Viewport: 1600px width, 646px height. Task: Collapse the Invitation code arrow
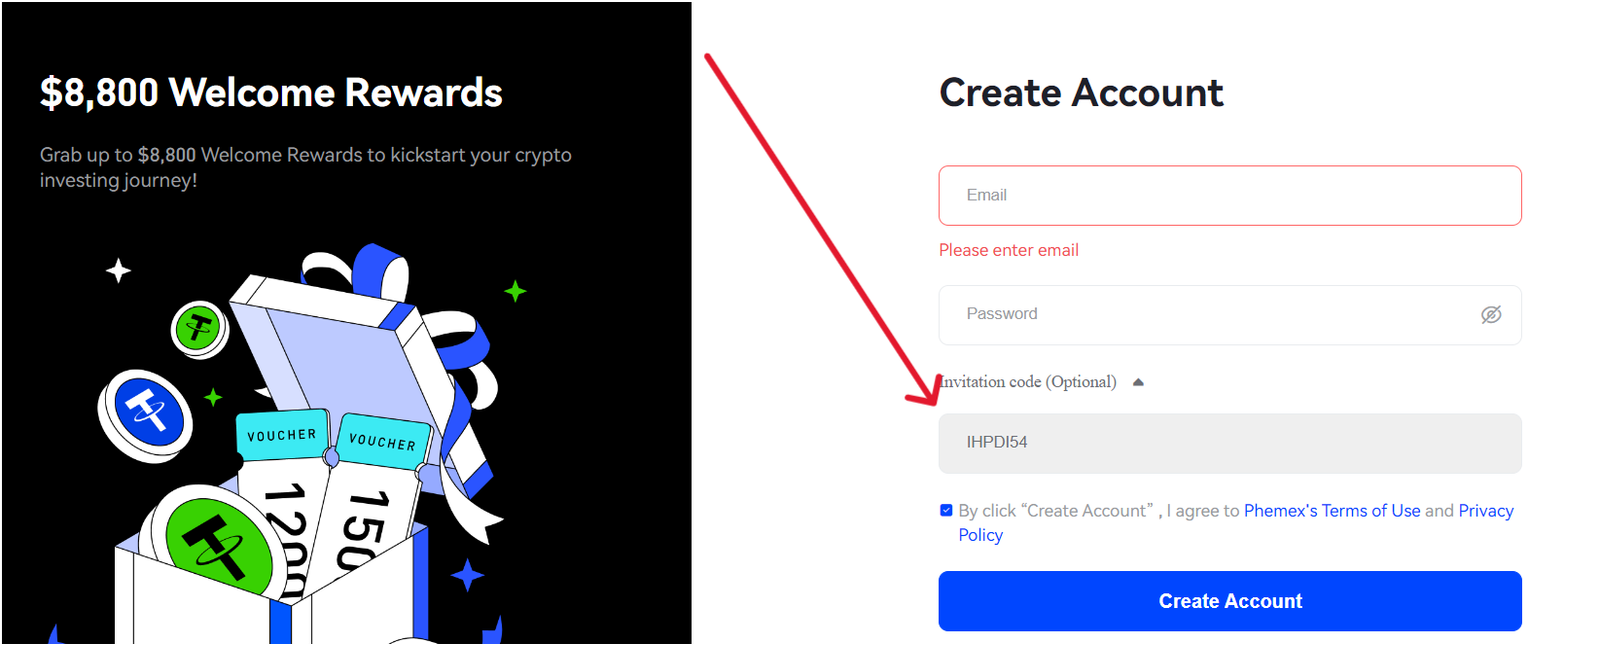(1138, 382)
